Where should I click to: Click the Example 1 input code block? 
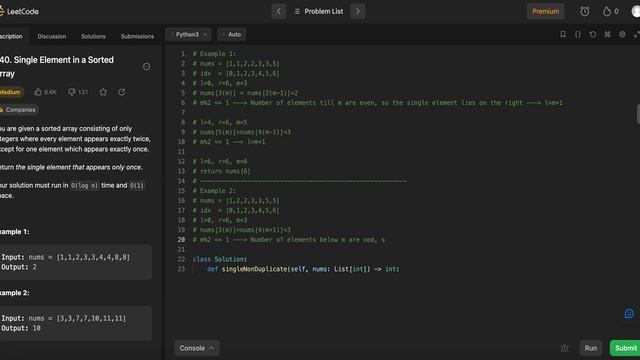coord(76,262)
